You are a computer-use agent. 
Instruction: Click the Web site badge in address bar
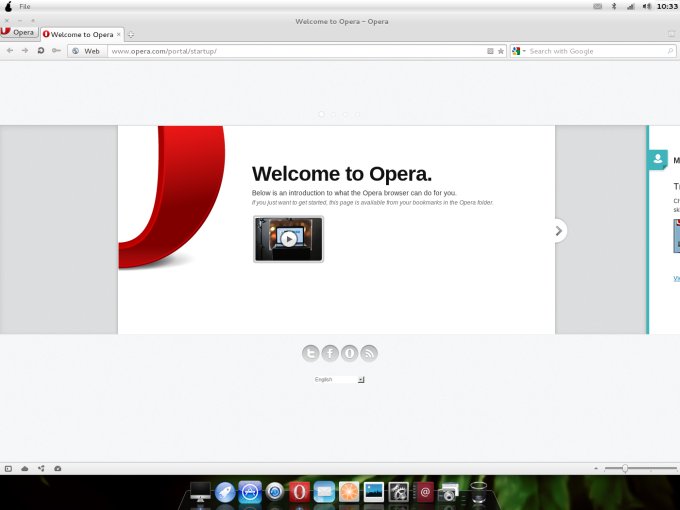click(x=87, y=51)
